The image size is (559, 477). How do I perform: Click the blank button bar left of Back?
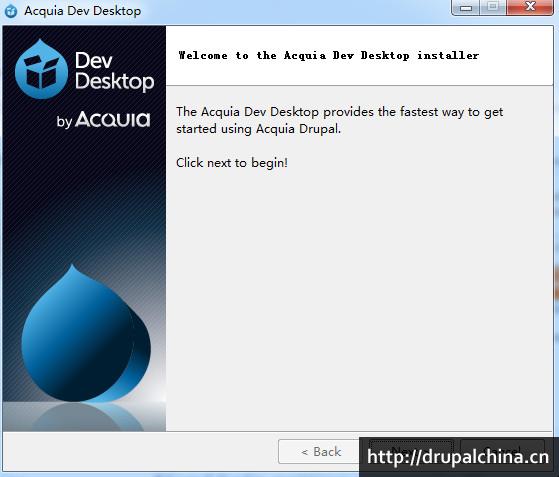tap(140, 451)
